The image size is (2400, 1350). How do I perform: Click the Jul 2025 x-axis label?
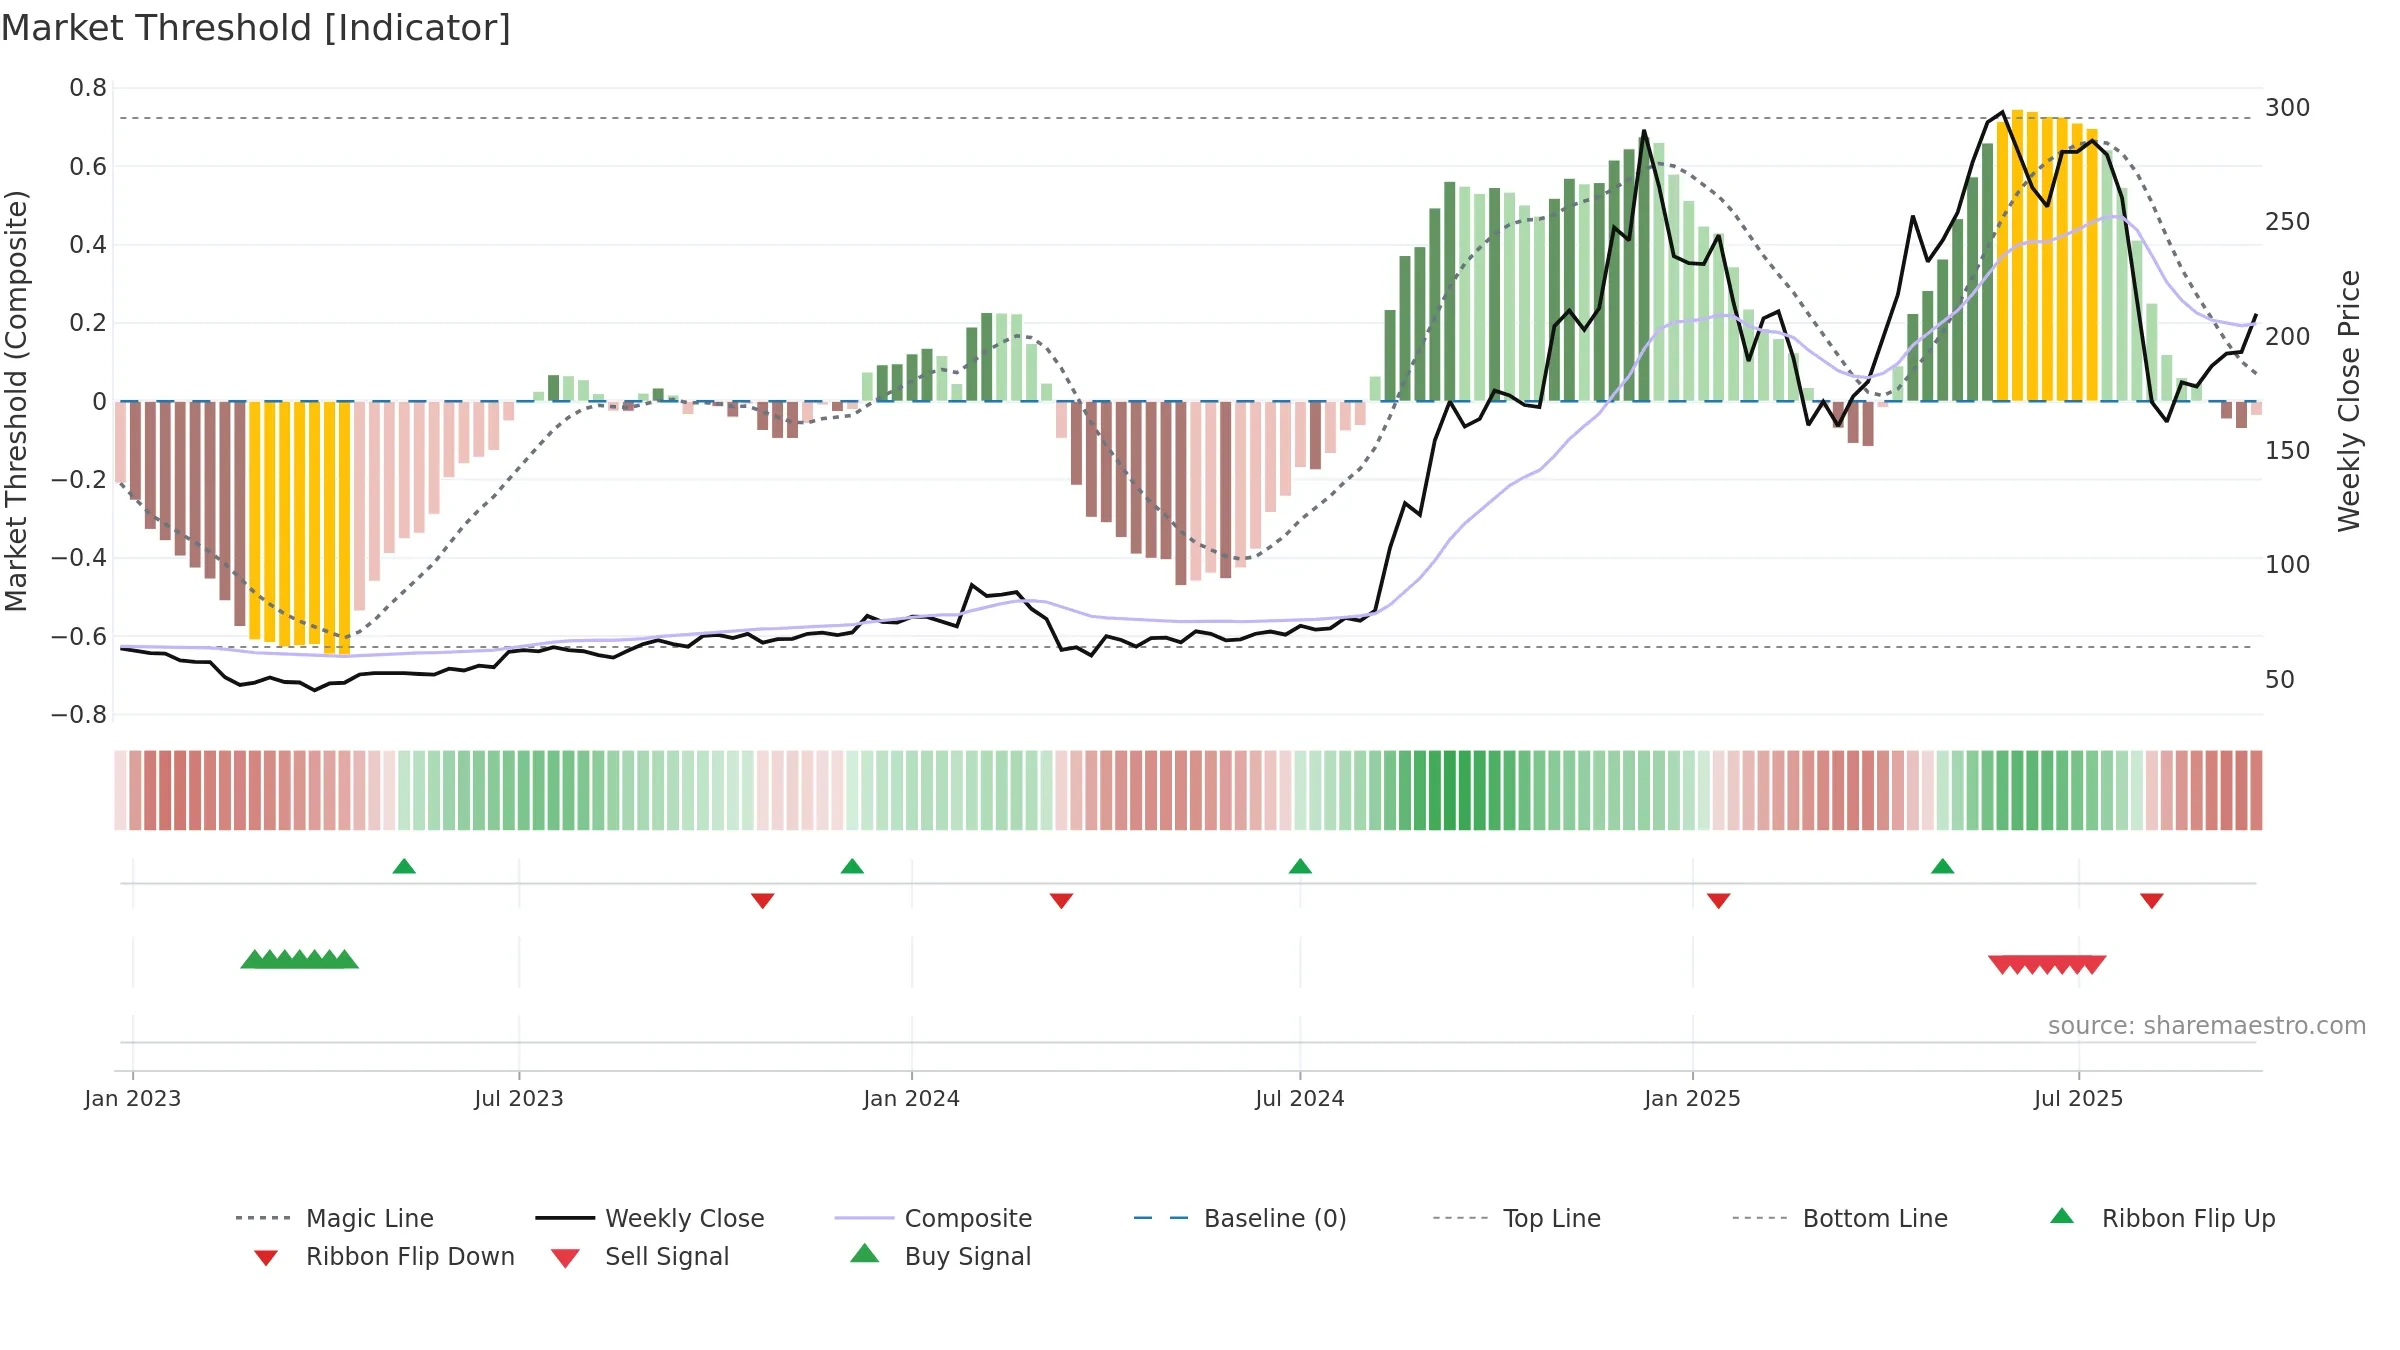(x=2079, y=1098)
